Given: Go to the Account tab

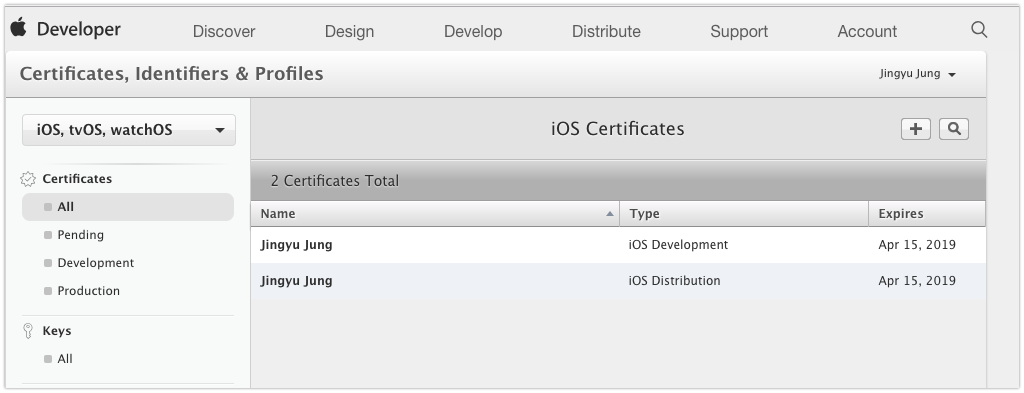Looking at the screenshot, I should (867, 31).
